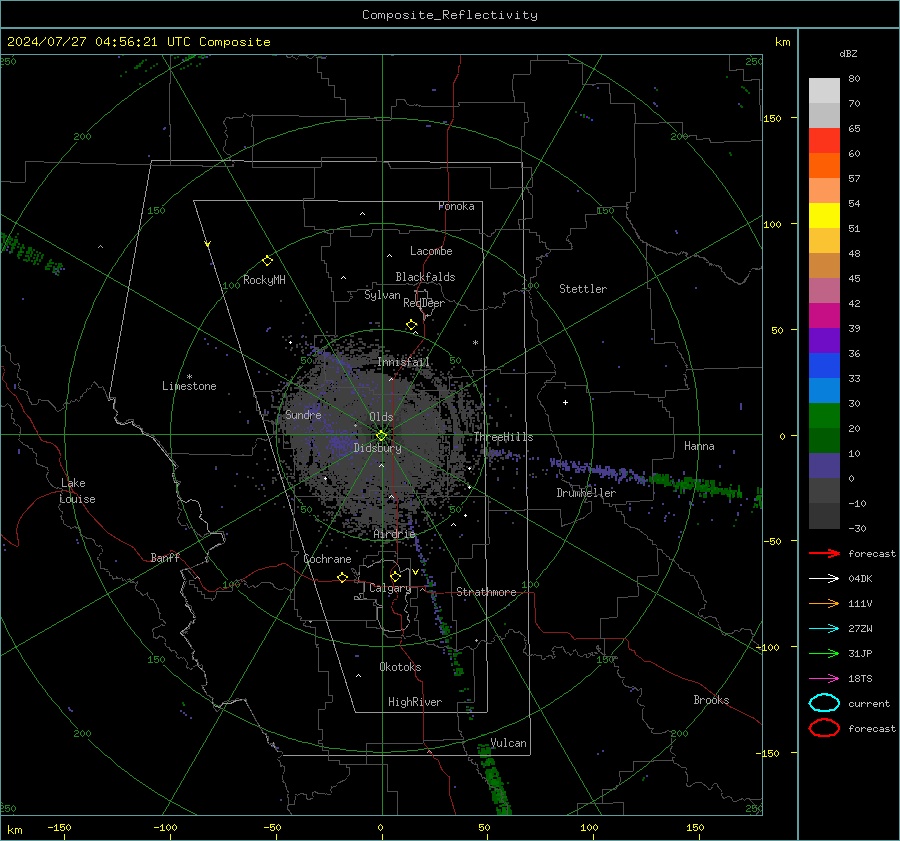Click the Ponoka city label
Screen dimensions: 900x841
coord(456,206)
